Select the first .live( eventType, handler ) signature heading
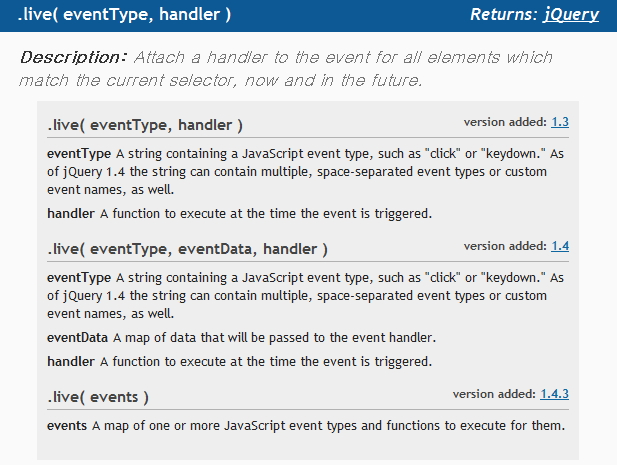617x465 pixels. coord(145,125)
